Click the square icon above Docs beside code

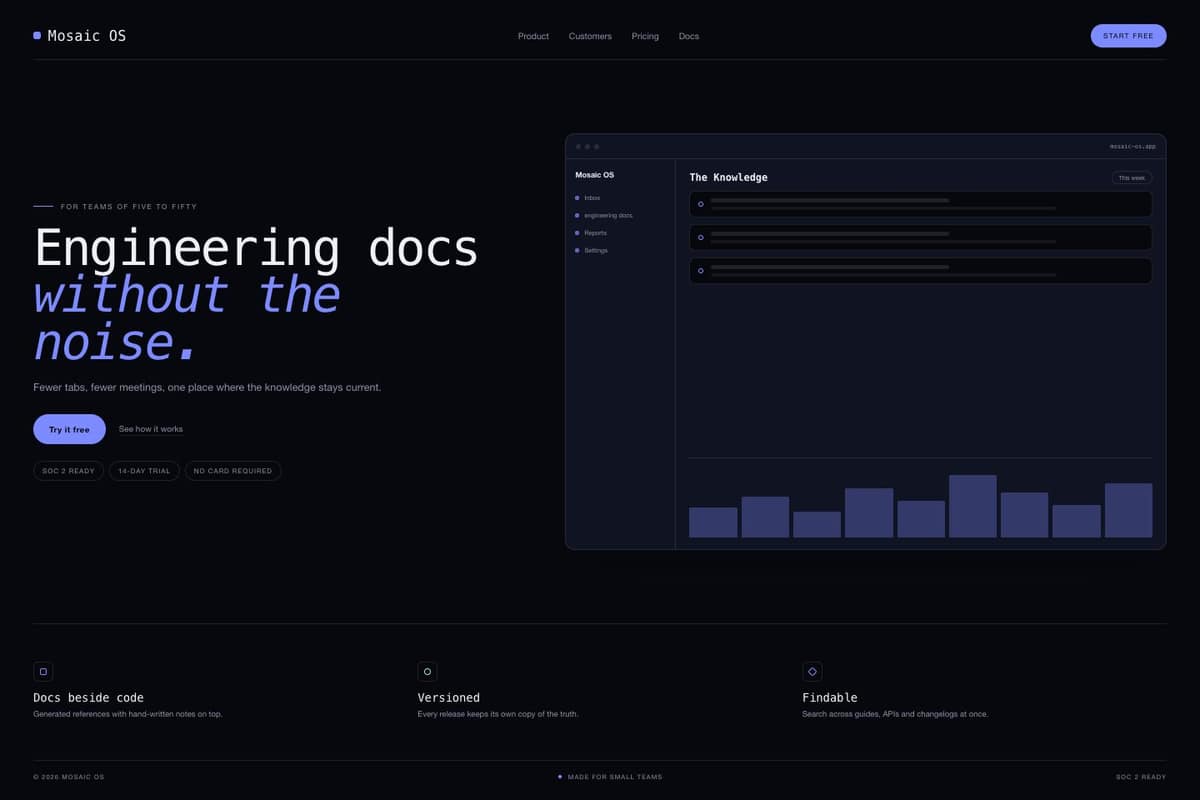pos(43,672)
